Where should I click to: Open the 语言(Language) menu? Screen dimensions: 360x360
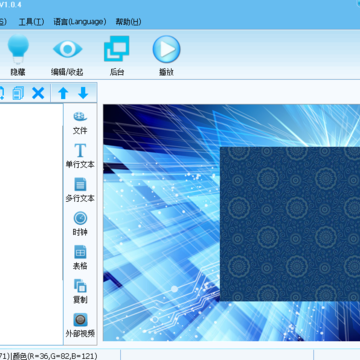click(x=80, y=22)
